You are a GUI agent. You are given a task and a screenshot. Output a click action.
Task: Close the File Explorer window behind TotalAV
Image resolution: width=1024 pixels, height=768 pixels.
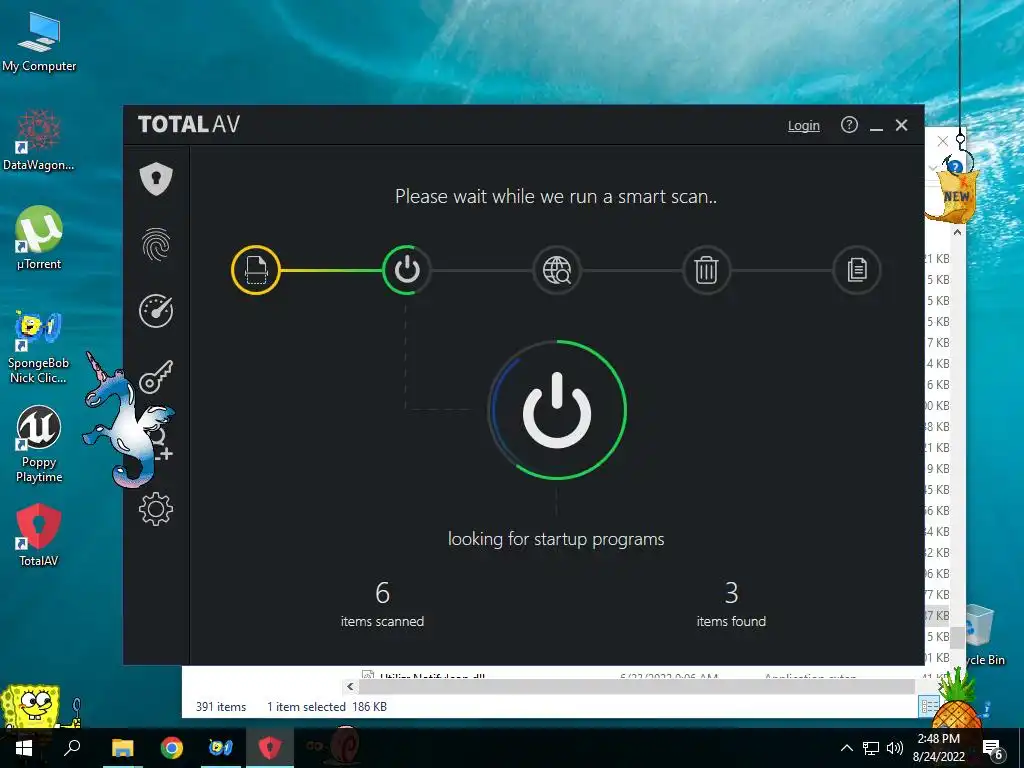point(942,141)
